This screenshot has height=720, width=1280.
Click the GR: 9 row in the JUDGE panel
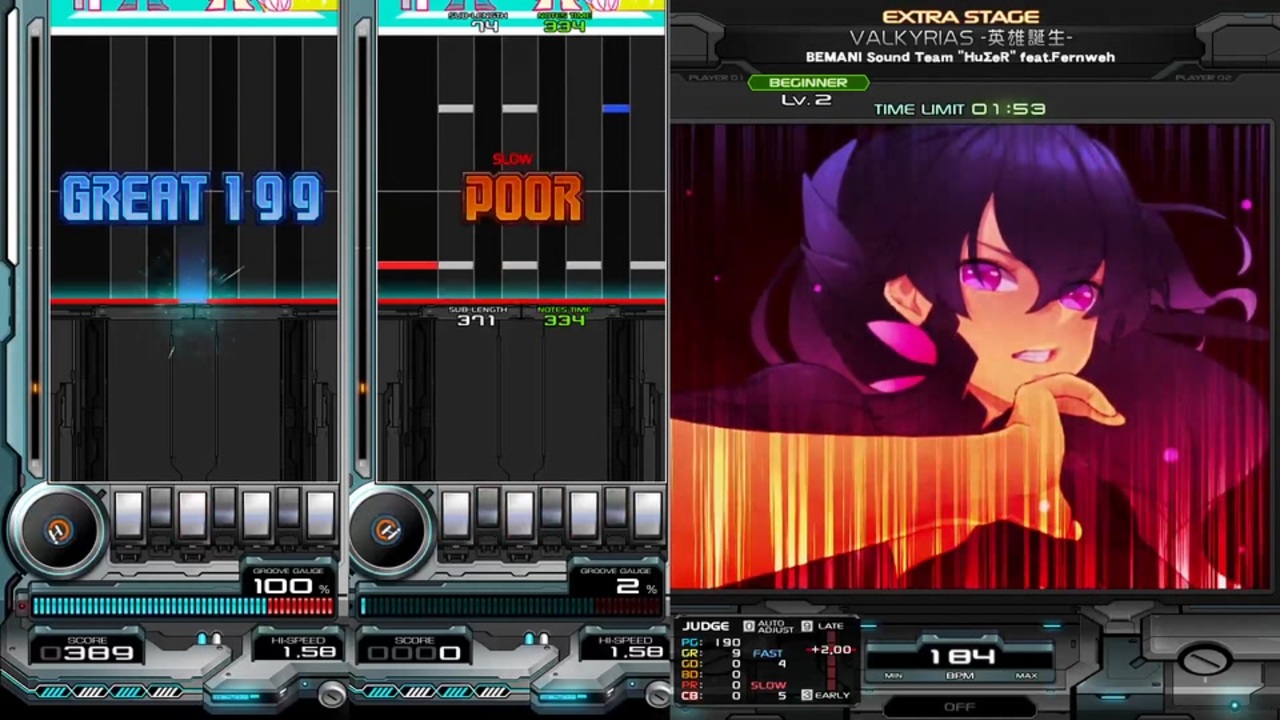[x=711, y=653]
